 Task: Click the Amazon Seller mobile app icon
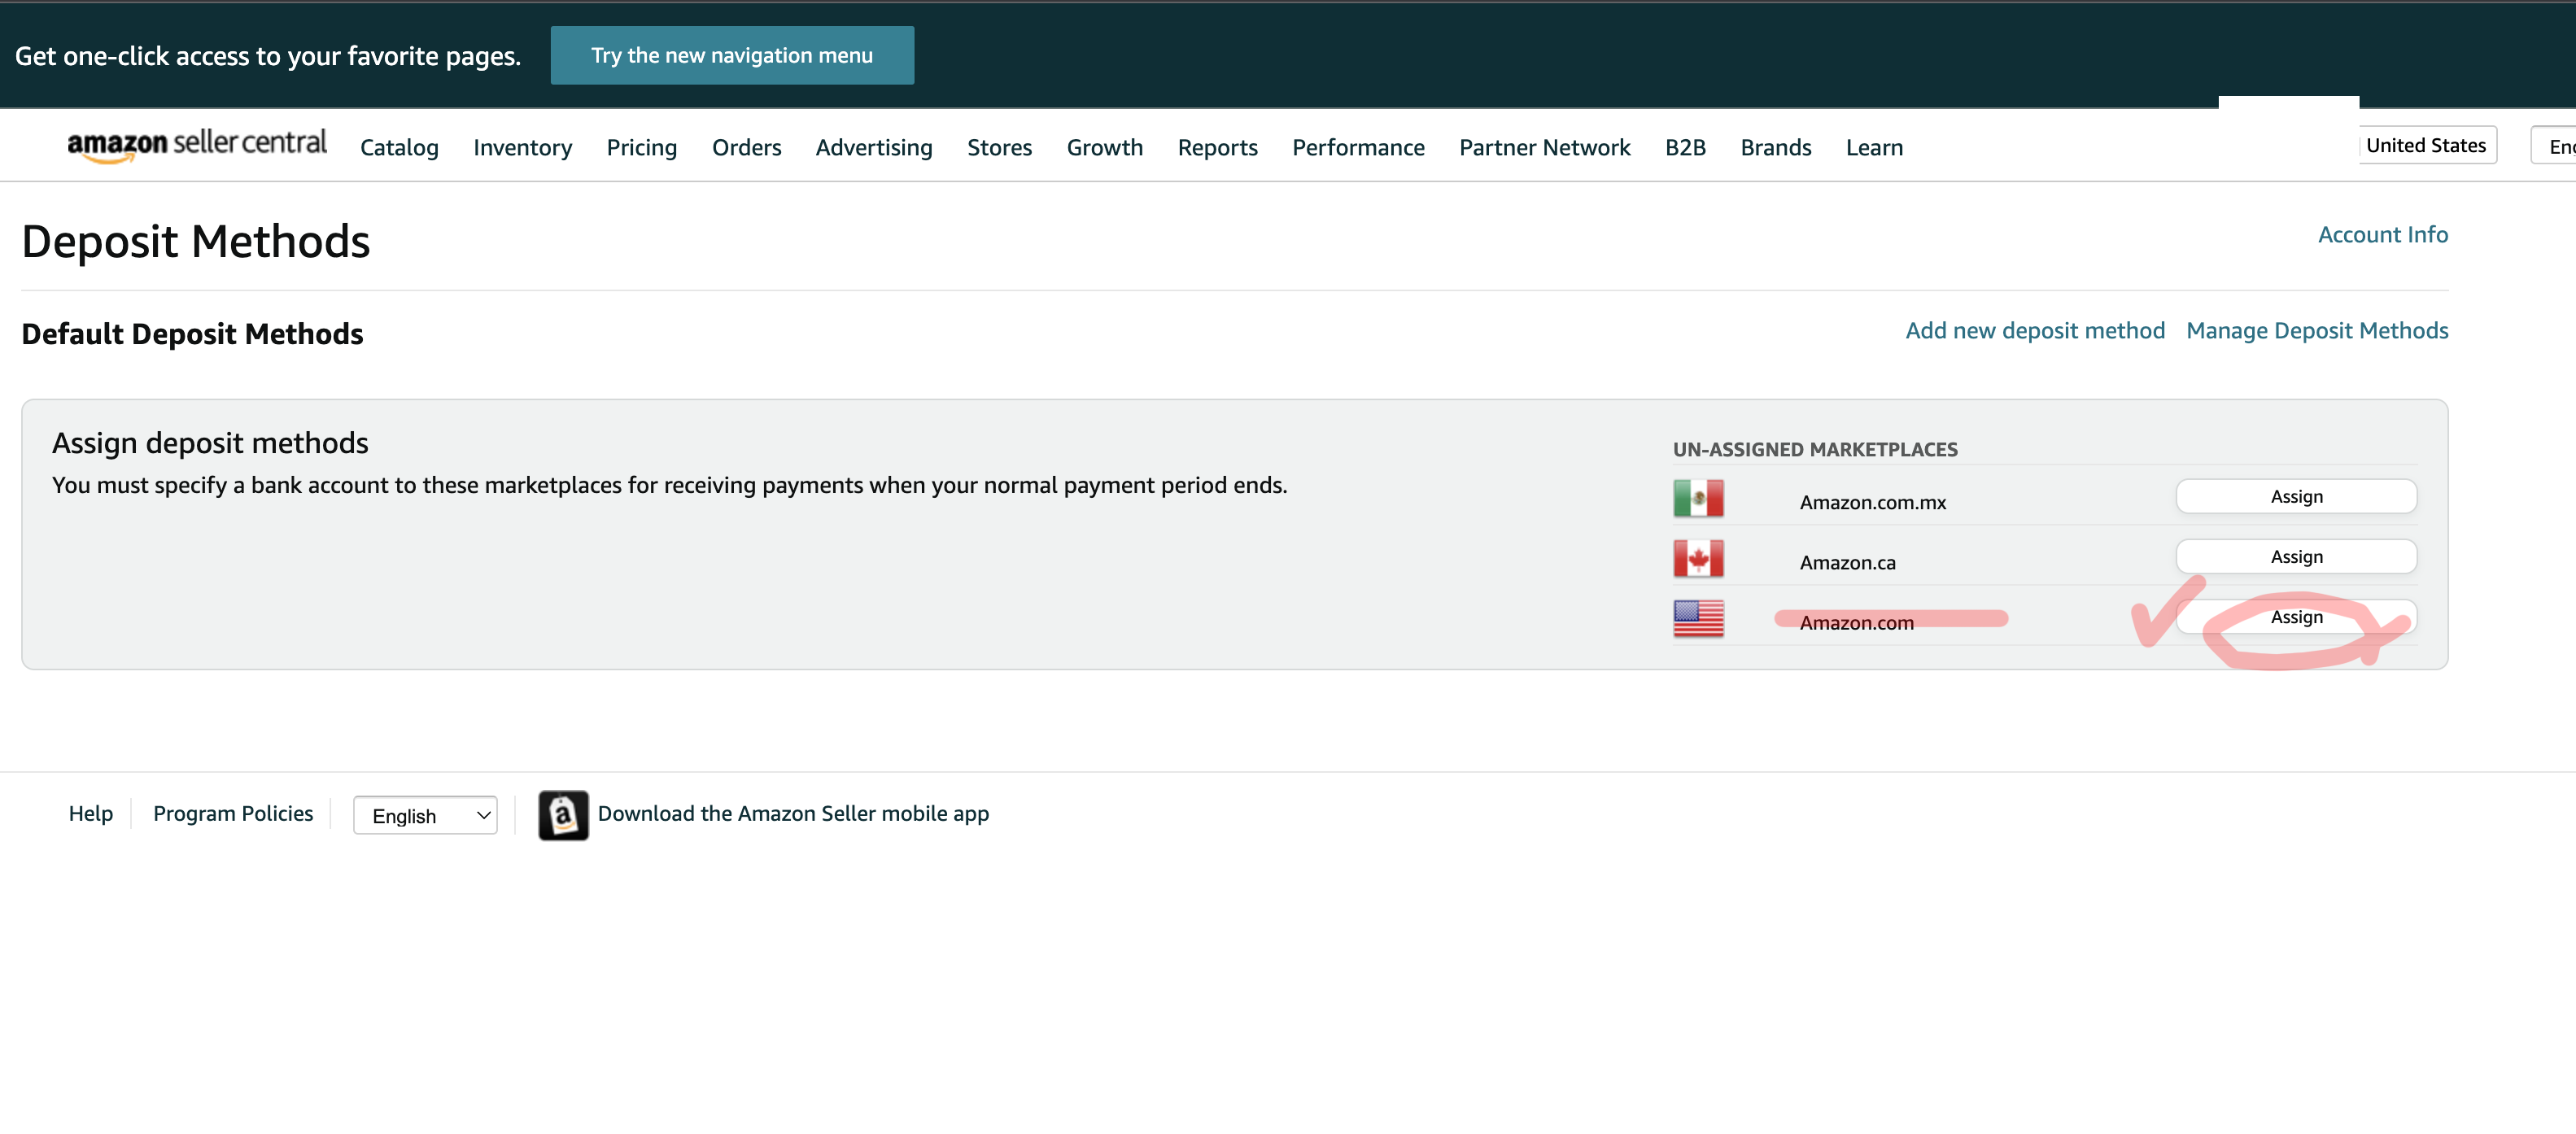pos(563,815)
